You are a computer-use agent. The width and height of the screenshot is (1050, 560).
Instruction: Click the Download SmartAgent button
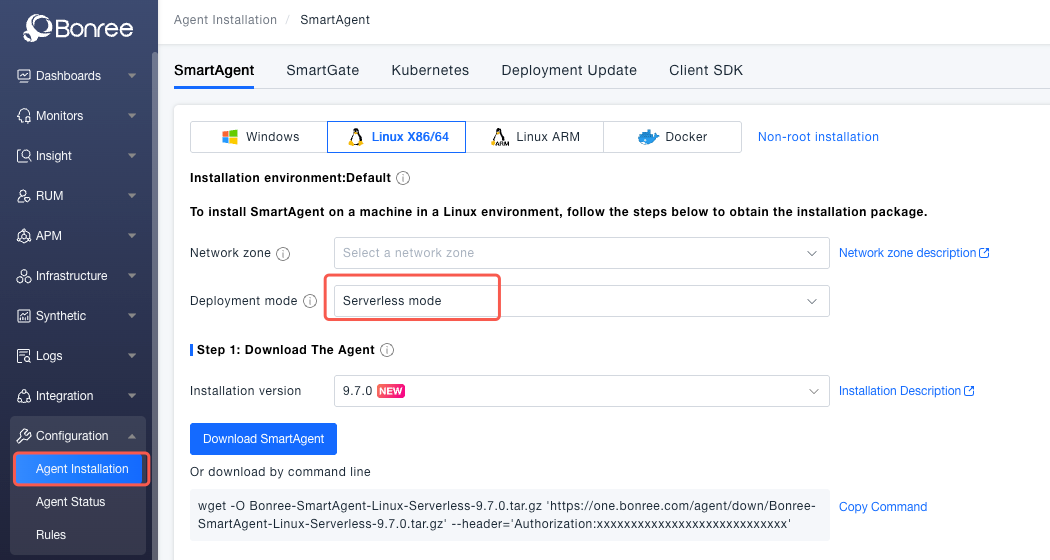tap(264, 439)
